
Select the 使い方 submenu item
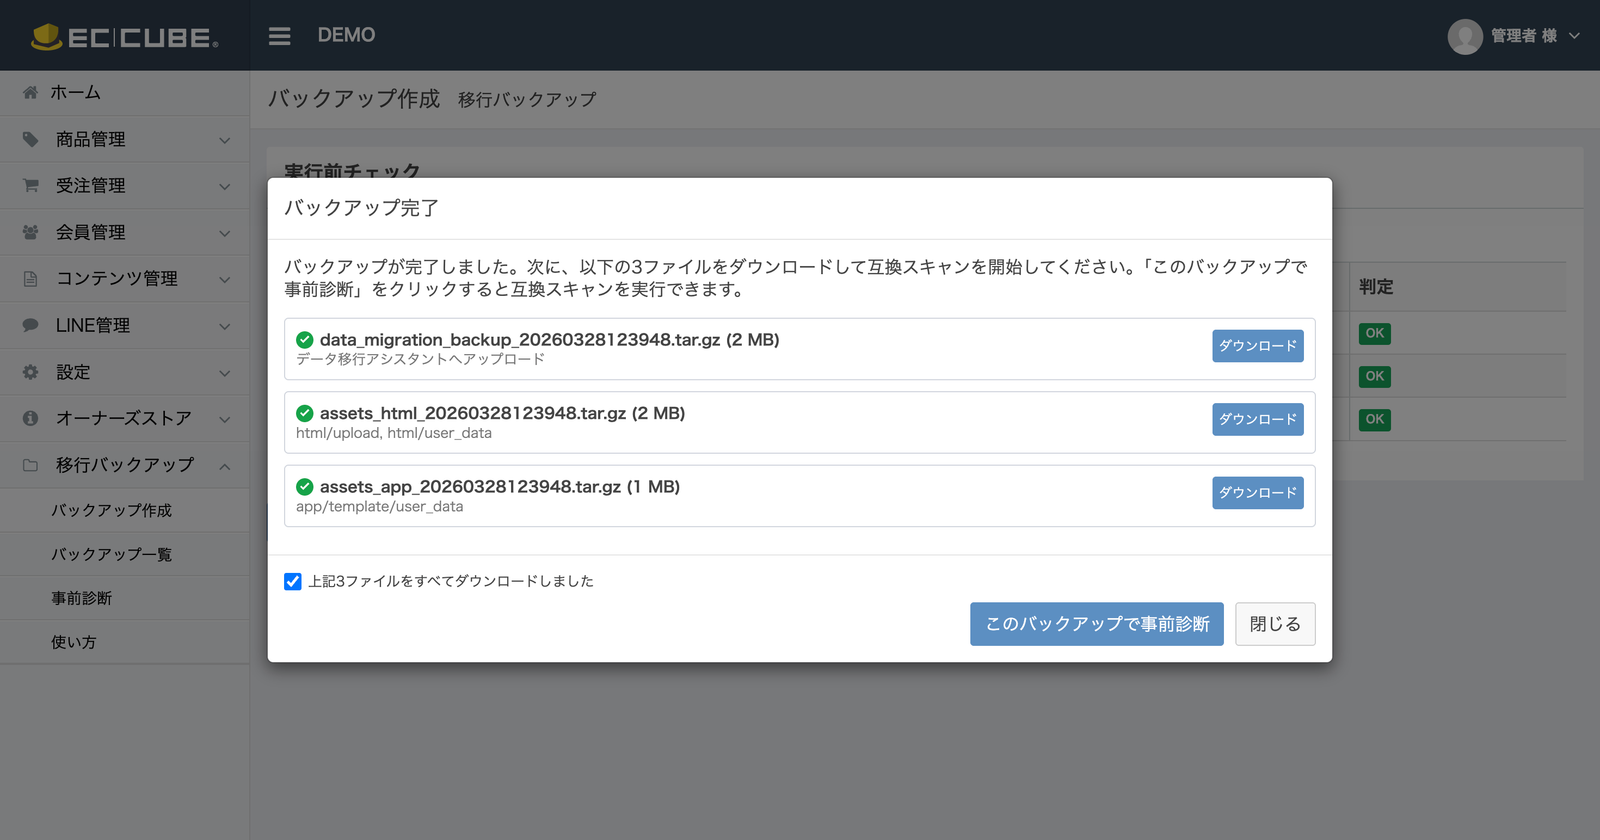click(x=124, y=642)
